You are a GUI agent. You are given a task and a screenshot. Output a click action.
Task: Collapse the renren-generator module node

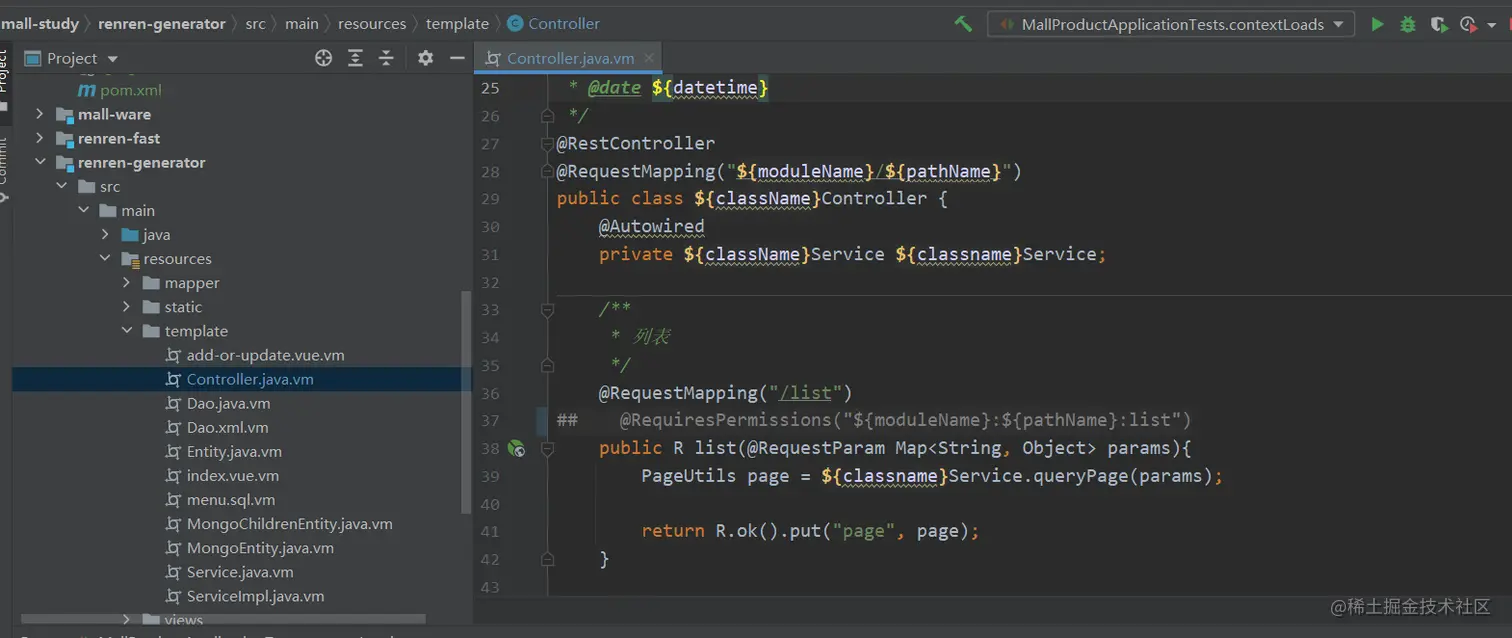pos(40,162)
